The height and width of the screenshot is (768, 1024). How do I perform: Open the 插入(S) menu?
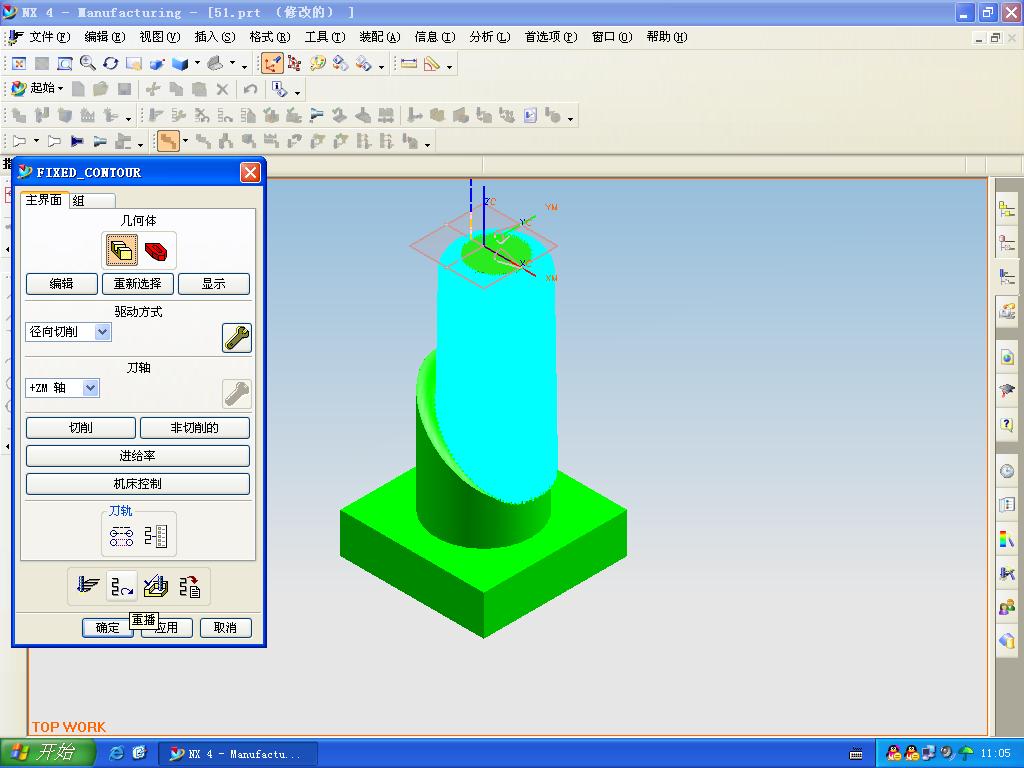coord(215,37)
